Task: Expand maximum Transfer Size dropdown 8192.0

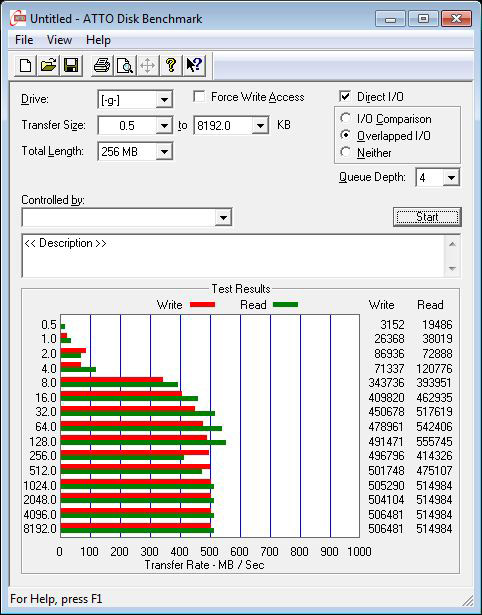Action: pyautogui.click(x=260, y=126)
